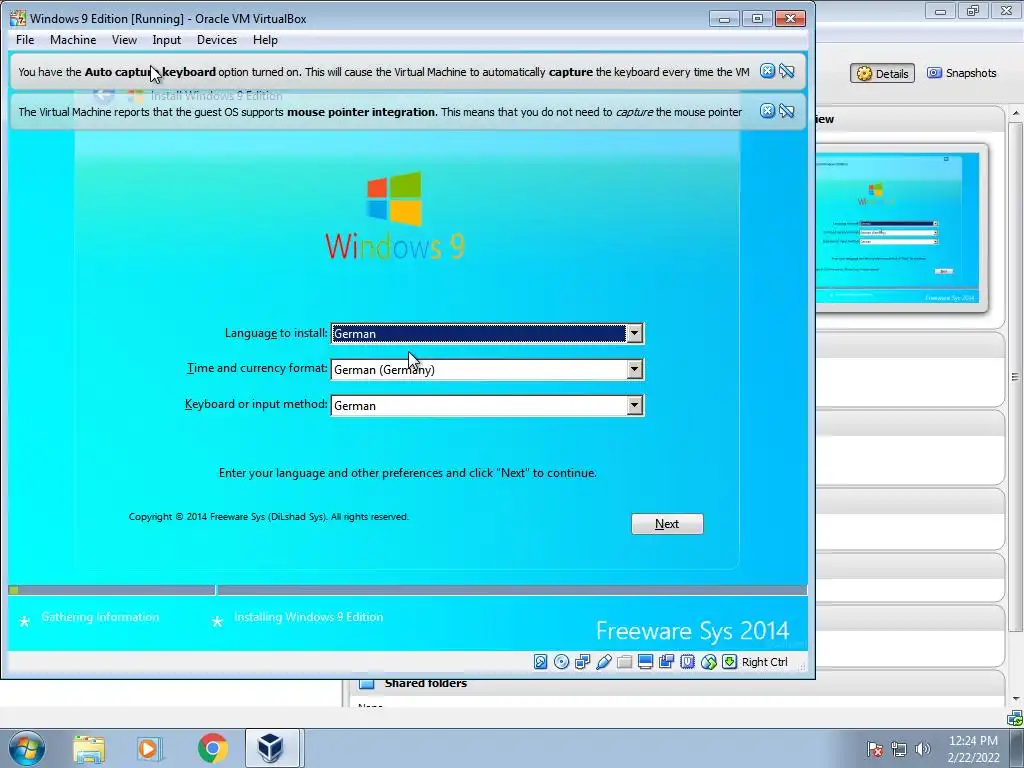Restore down the VirtualBox Manager window
The image size is (1024, 768).
coord(973,10)
